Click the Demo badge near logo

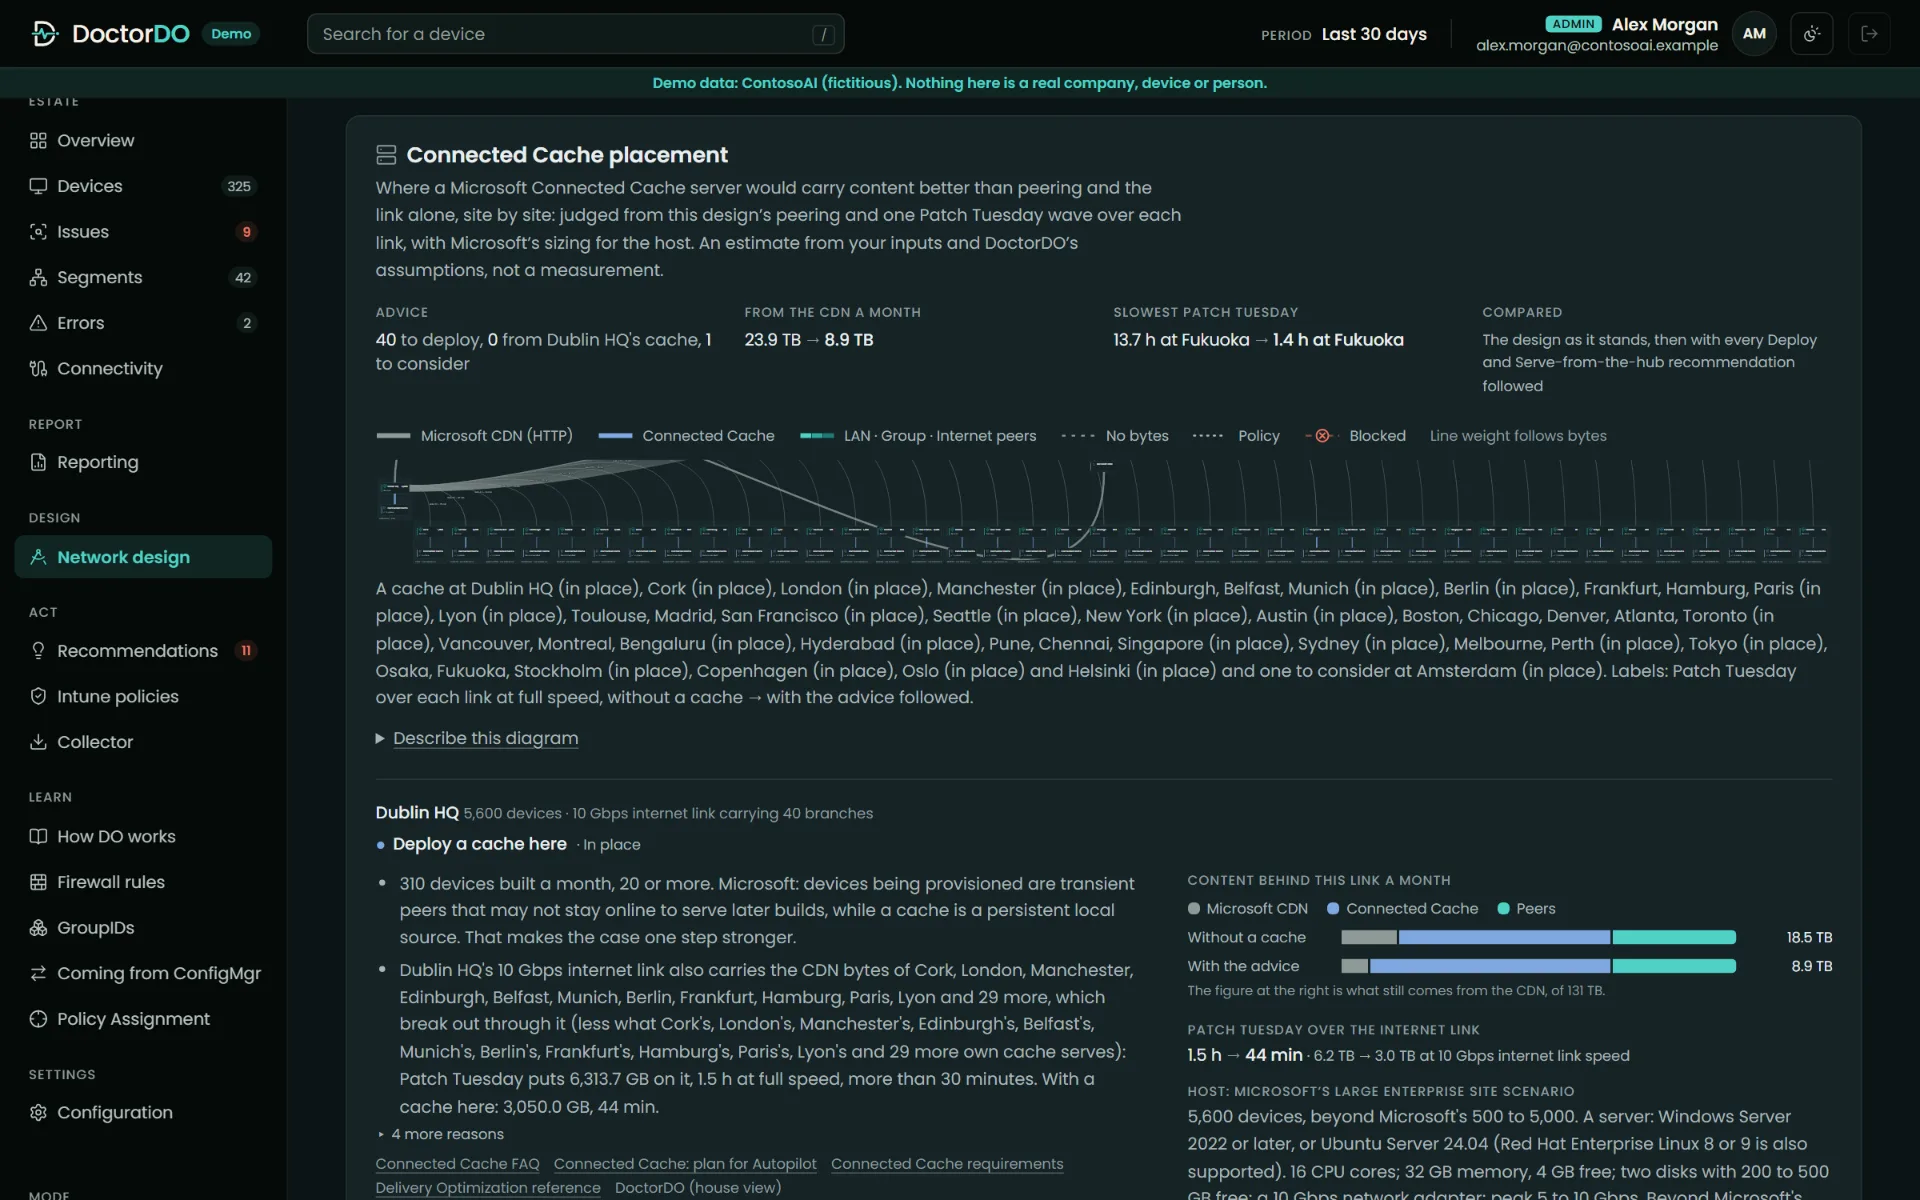(x=231, y=34)
